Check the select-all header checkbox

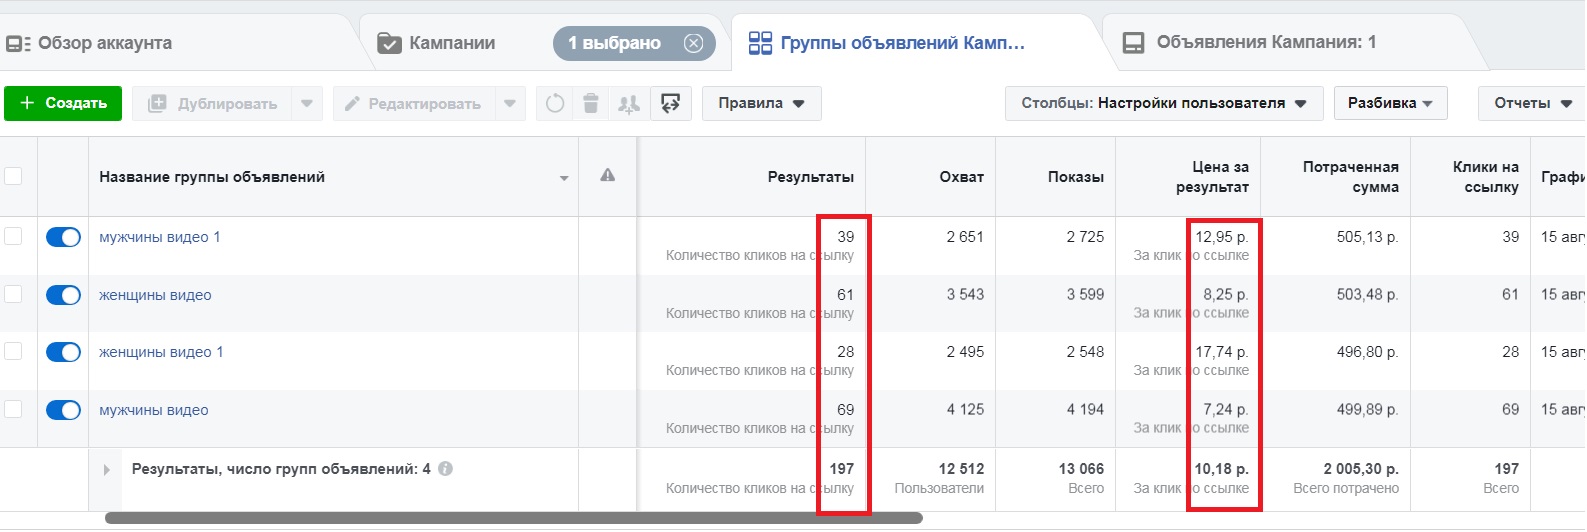click(13, 176)
